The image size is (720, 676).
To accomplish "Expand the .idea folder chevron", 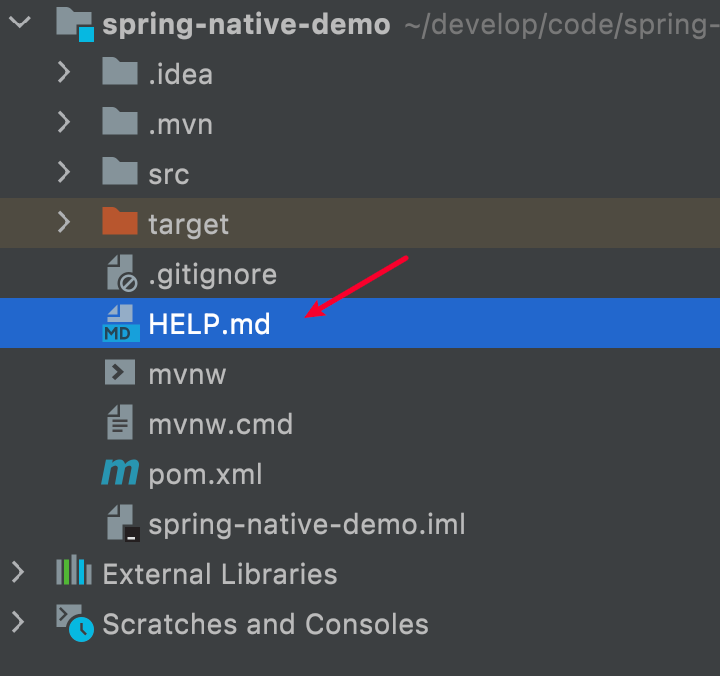I will [x=64, y=73].
